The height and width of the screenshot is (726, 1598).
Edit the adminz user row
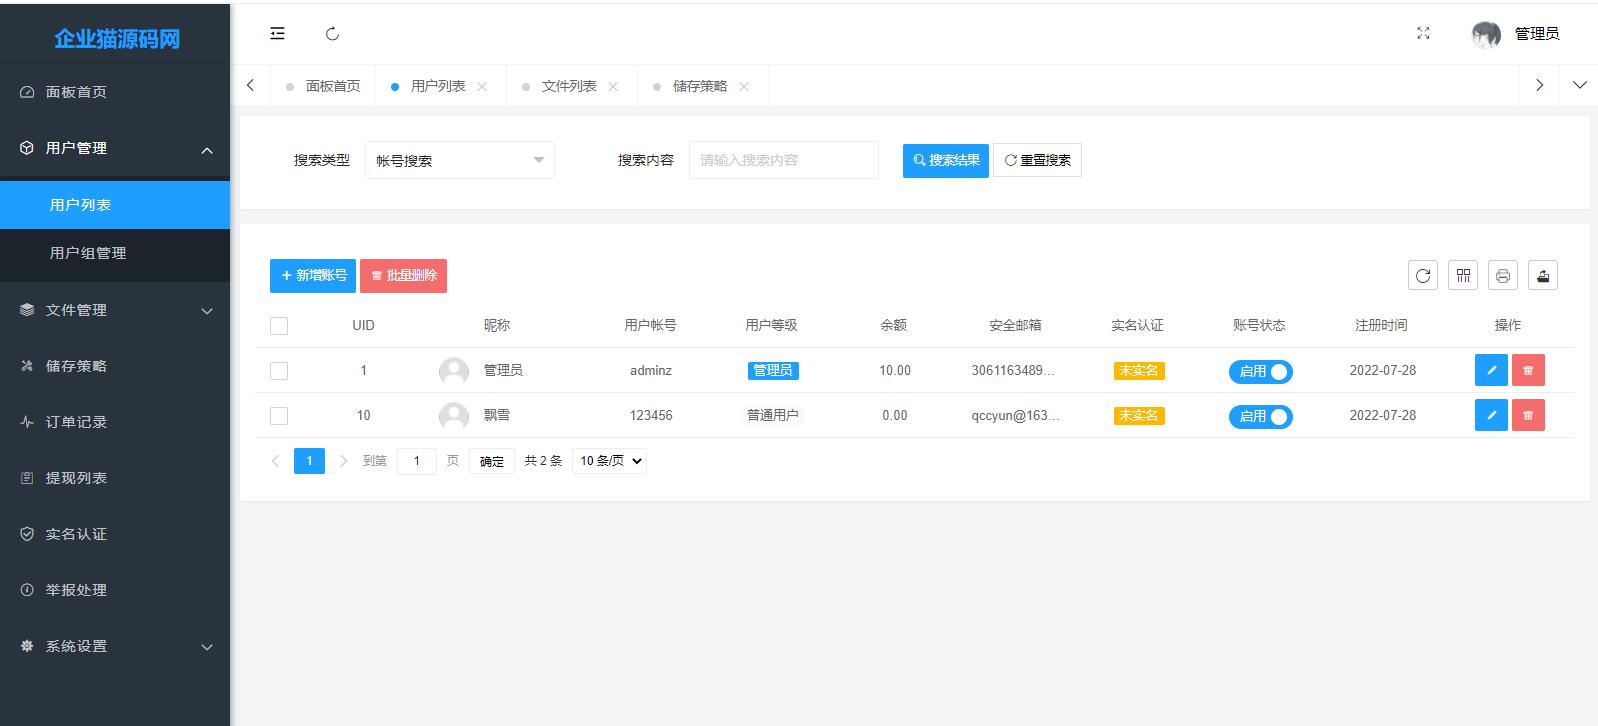click(x=1490, y=370)
